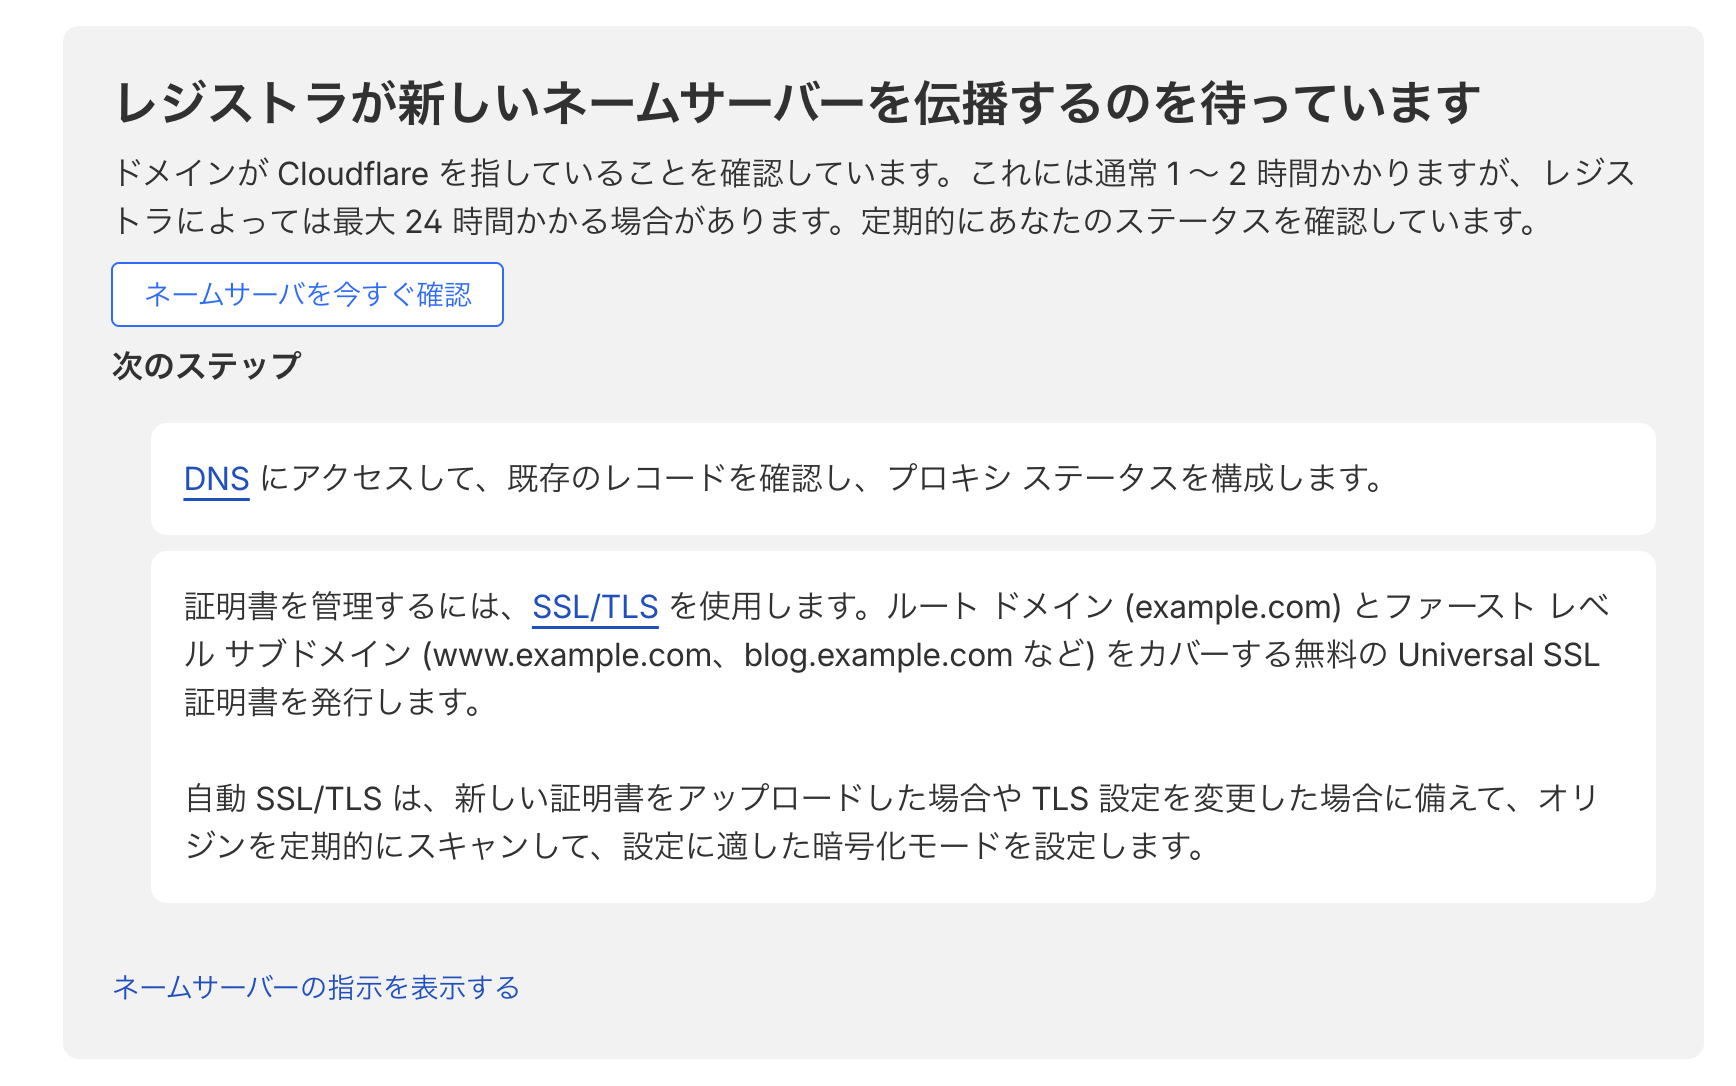Follow the SSL/TLS link
The width and height of the screenshot is (1736, 1086).
pyautogui.click(x=595, y=606)
